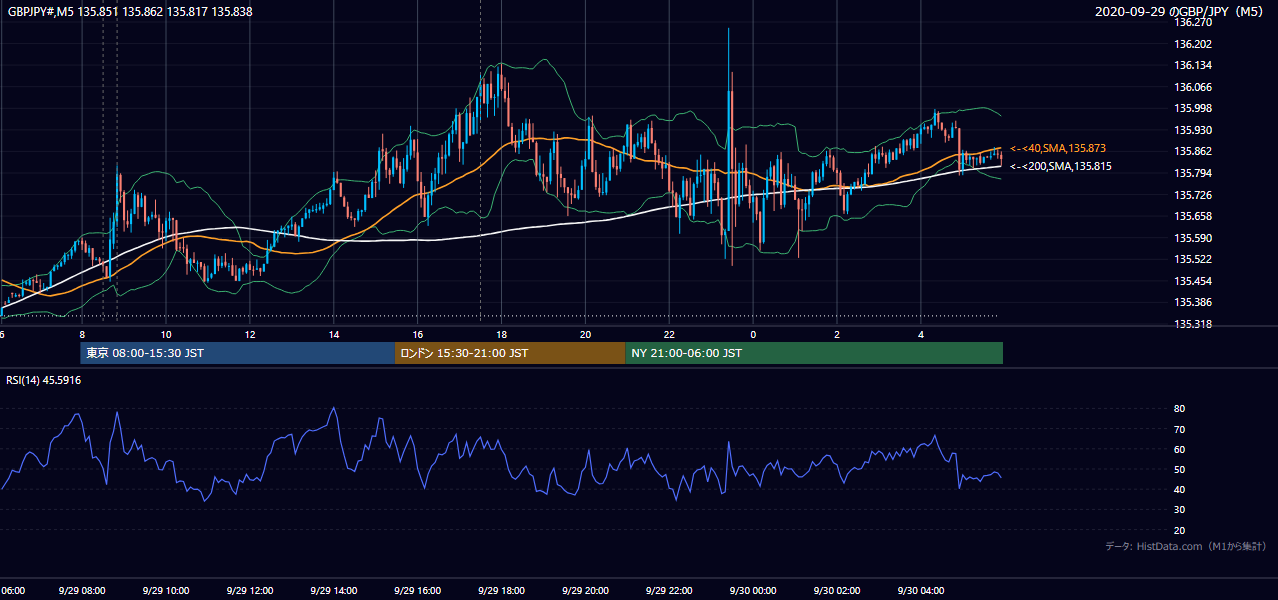Click the 135.998 price axis label
1278x600 pixels.
click(x=1194, y=108)
